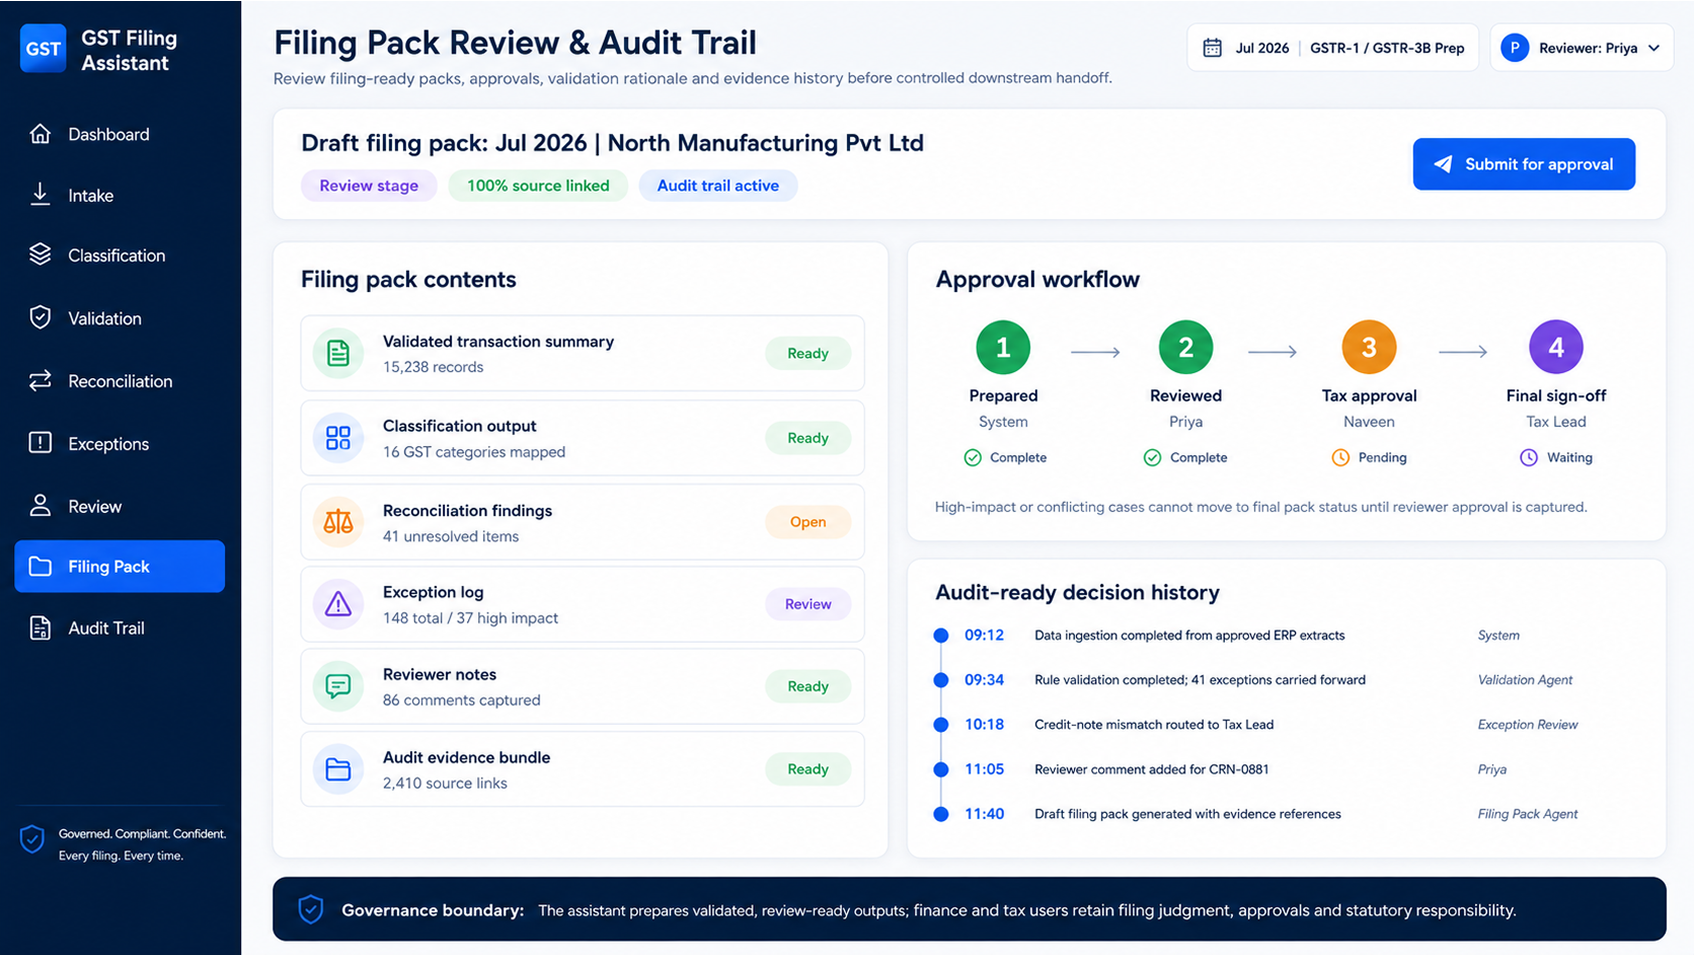Open Dashboard from the sidebar
Image resolution: width=1694 pixels, height=956 pixels.
pyautogui.click(x=120, y=134)
